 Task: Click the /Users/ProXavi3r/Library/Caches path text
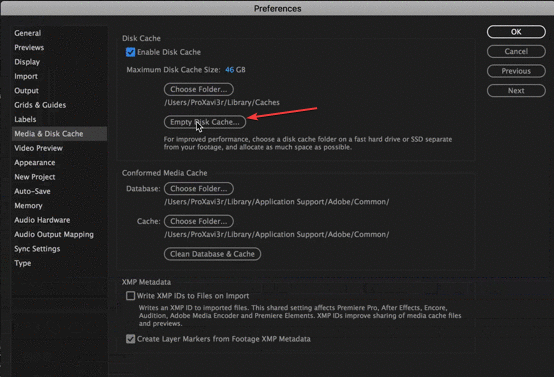[222, 102]
